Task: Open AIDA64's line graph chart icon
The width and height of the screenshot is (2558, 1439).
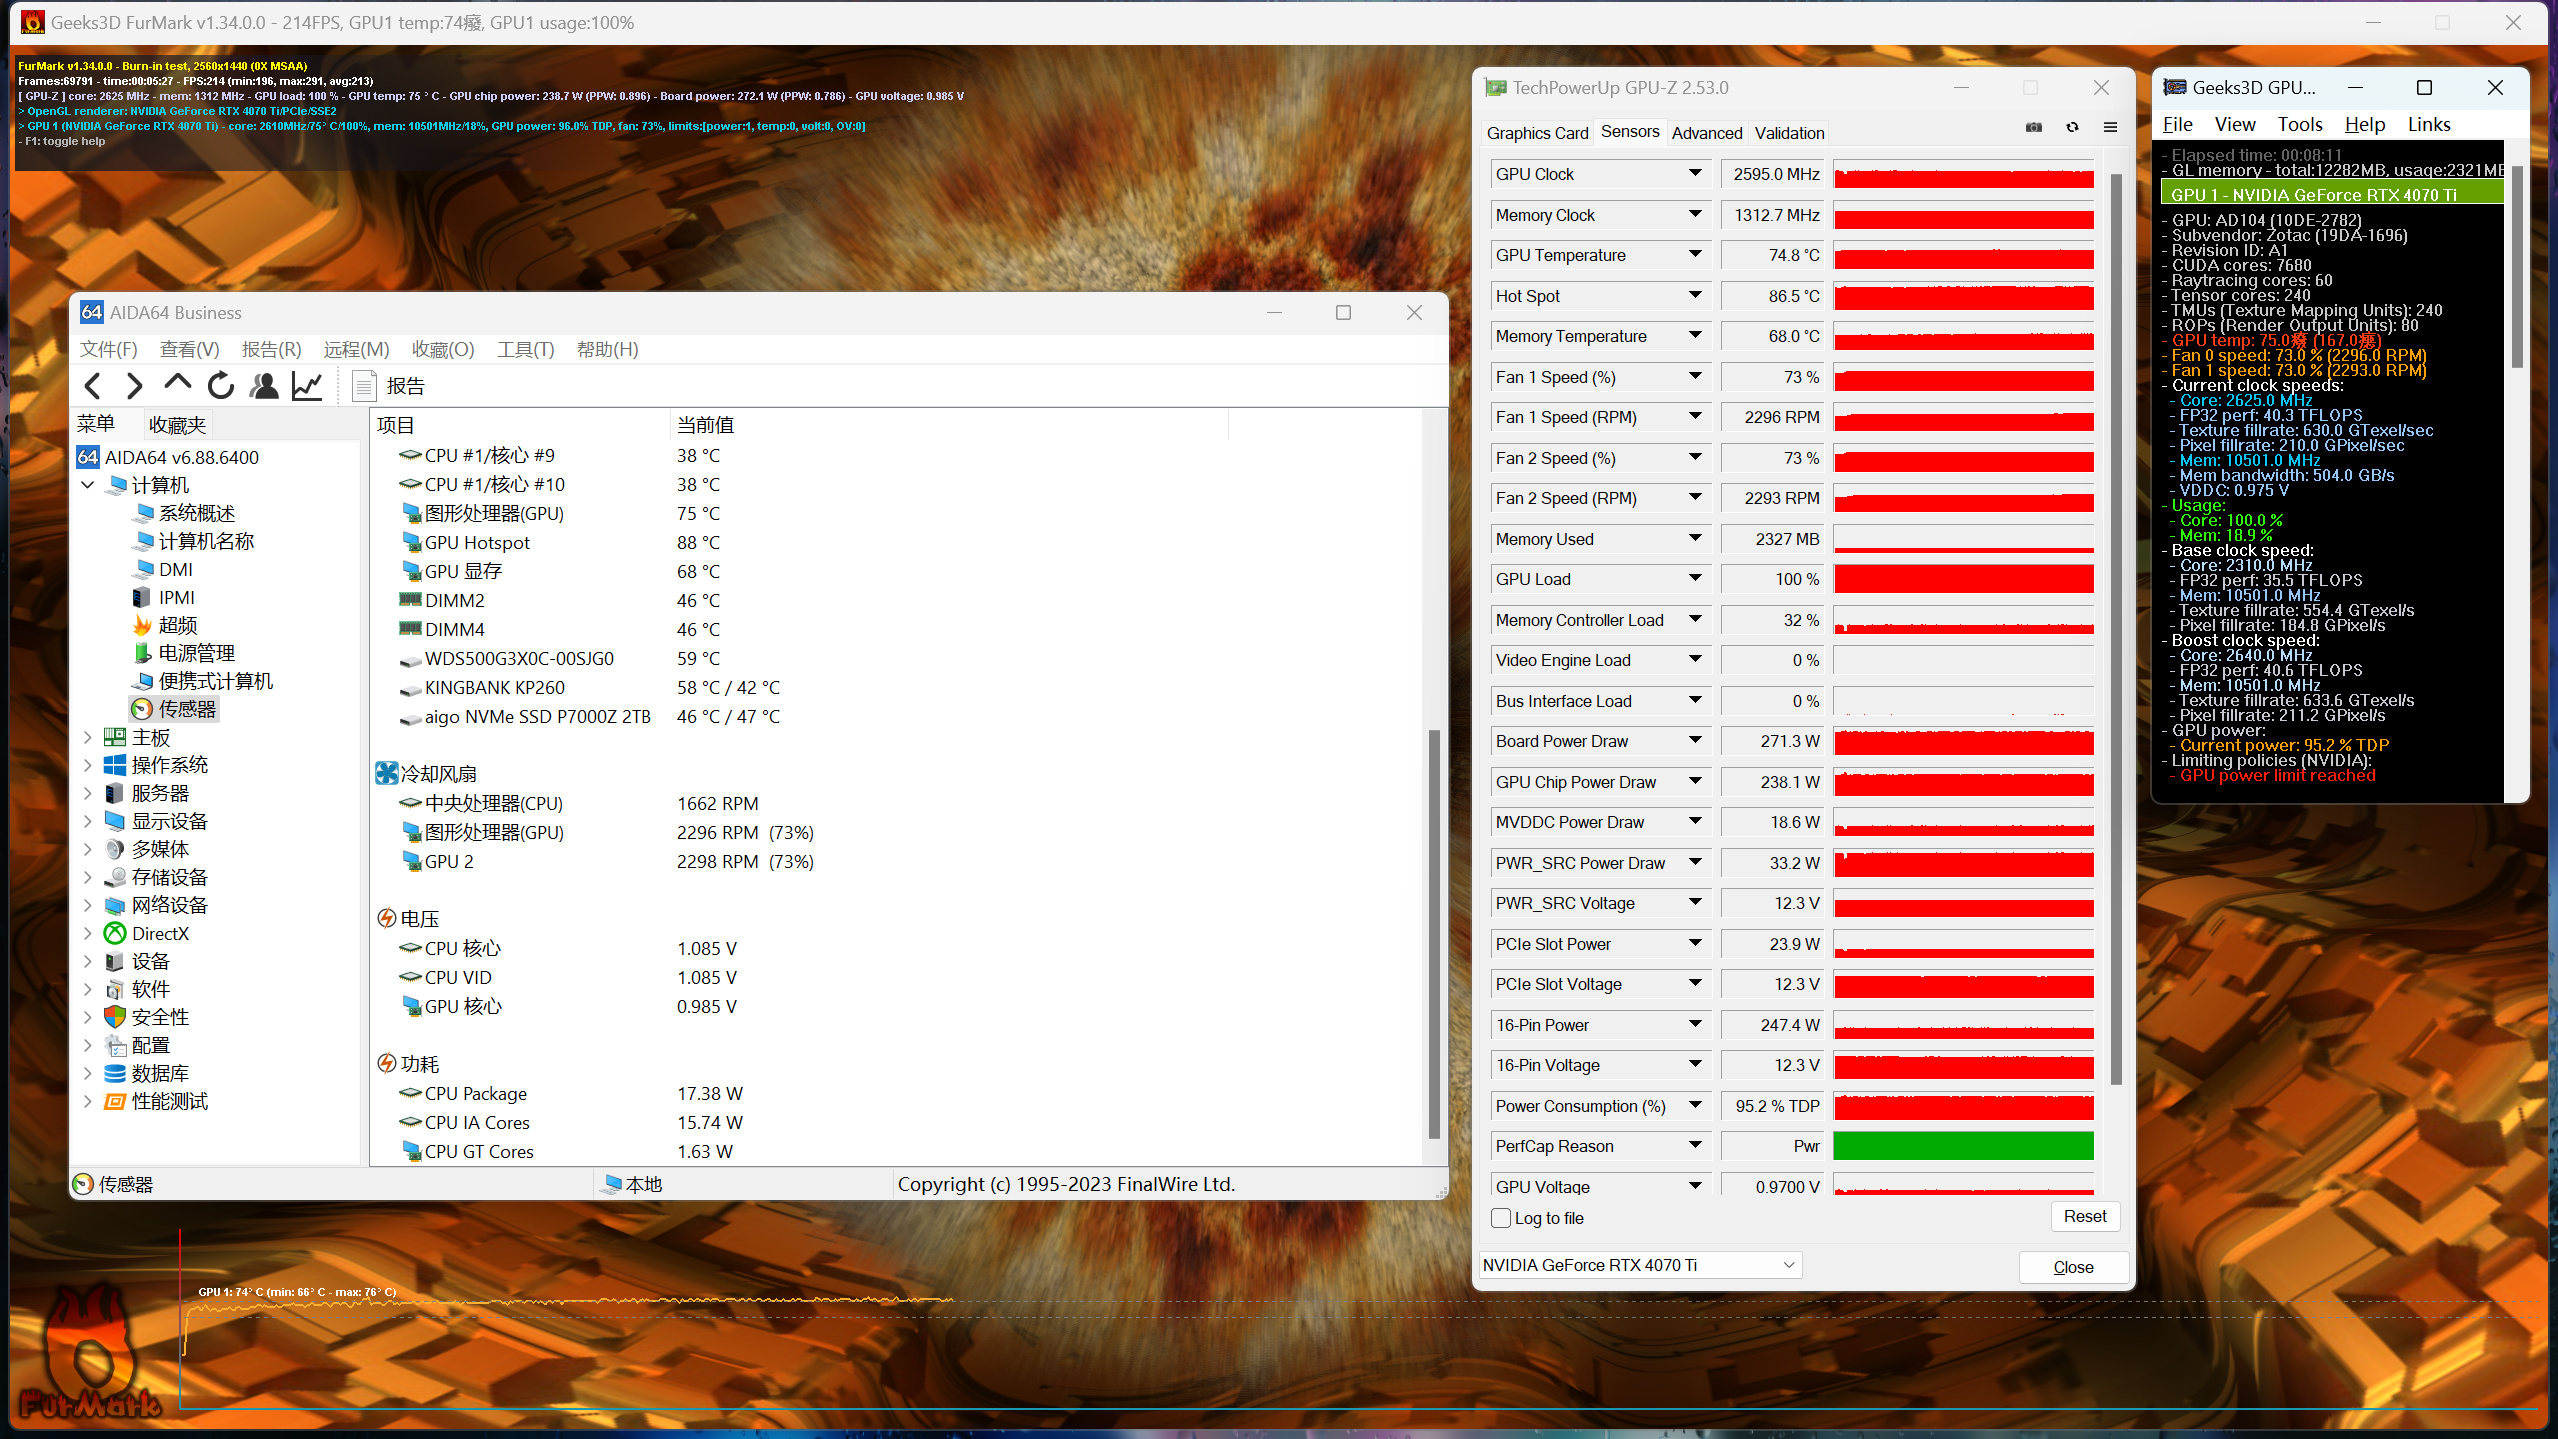Action: pyautogui.click(x=307, y=385)
